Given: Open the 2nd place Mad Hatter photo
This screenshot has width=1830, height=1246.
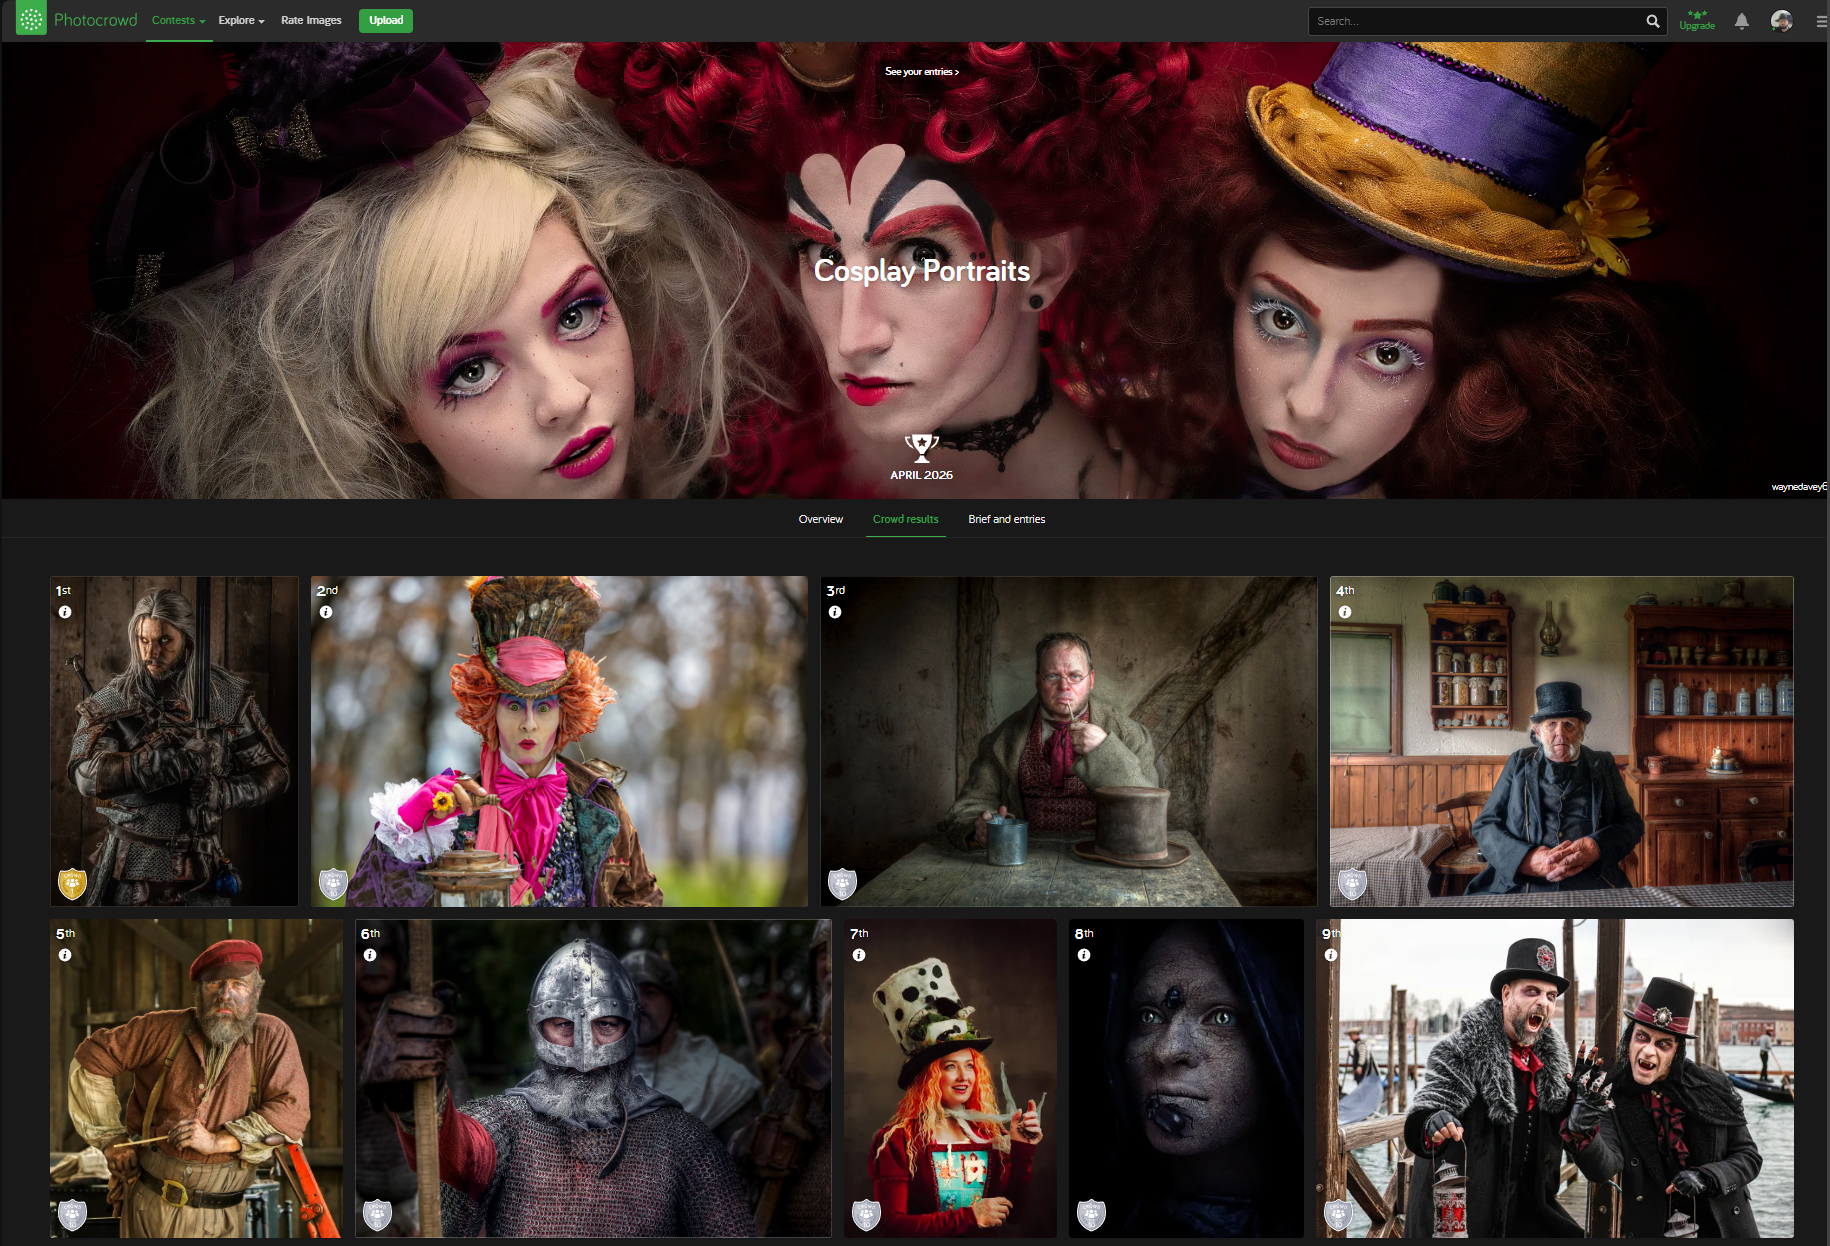Looking at the screenshot, I should click(x=559, y=741).
